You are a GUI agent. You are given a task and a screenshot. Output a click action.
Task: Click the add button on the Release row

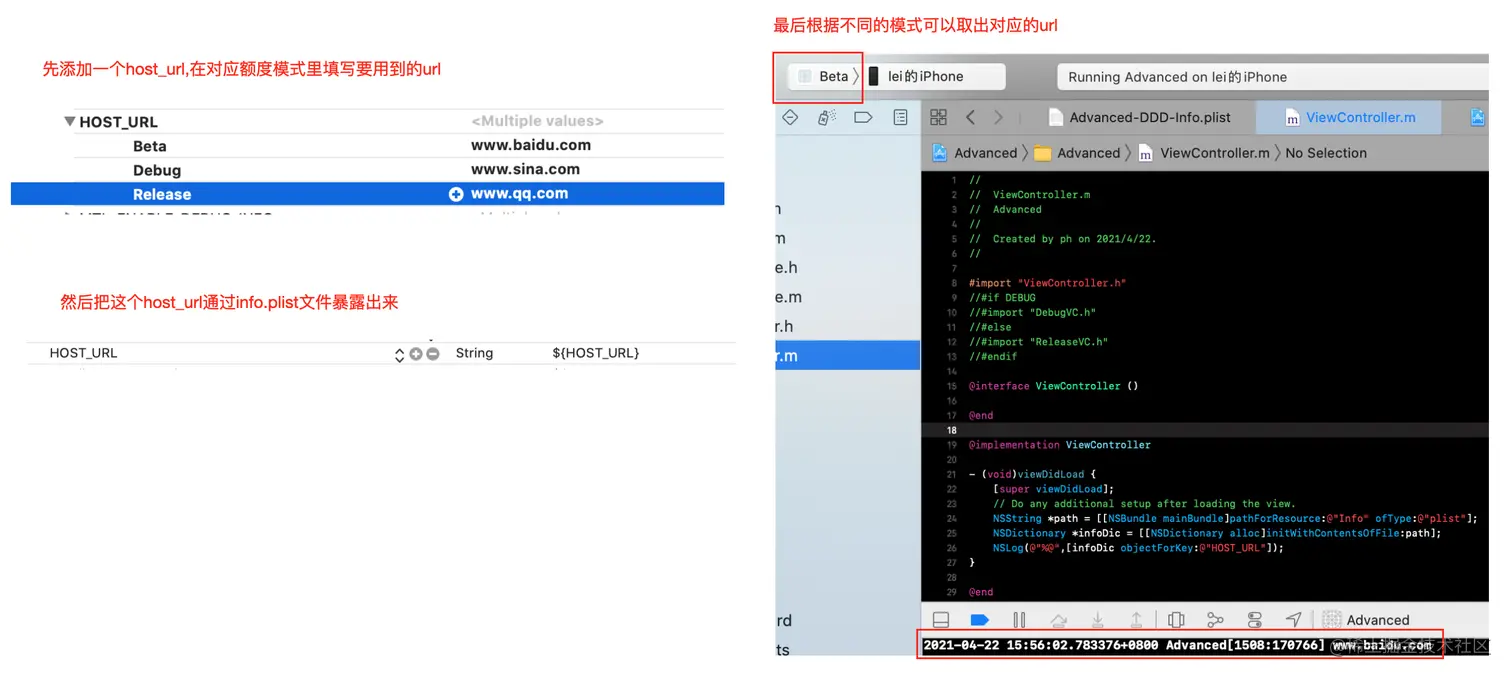[x=456, y=194]
